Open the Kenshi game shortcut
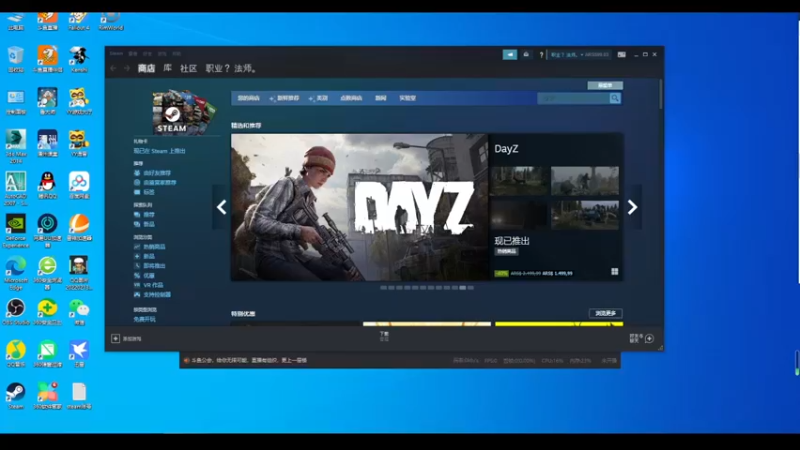The height and width of the screenshot is (450, 800). click(x=79, y=59)
